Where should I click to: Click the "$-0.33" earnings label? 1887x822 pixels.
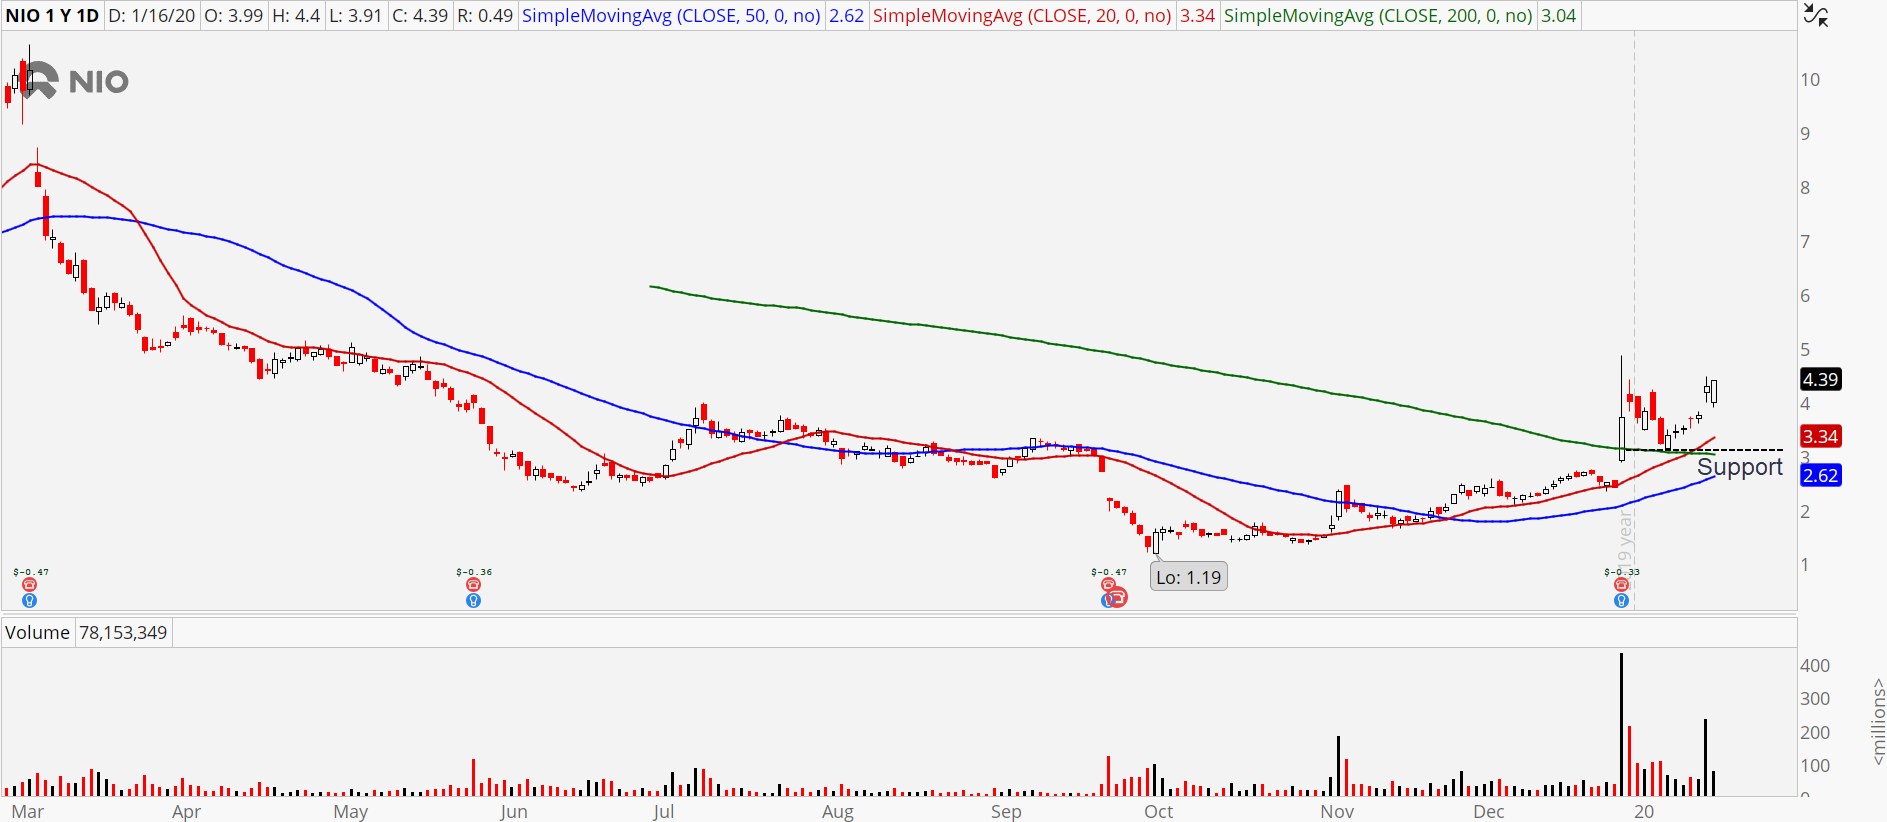point(1622,572)
